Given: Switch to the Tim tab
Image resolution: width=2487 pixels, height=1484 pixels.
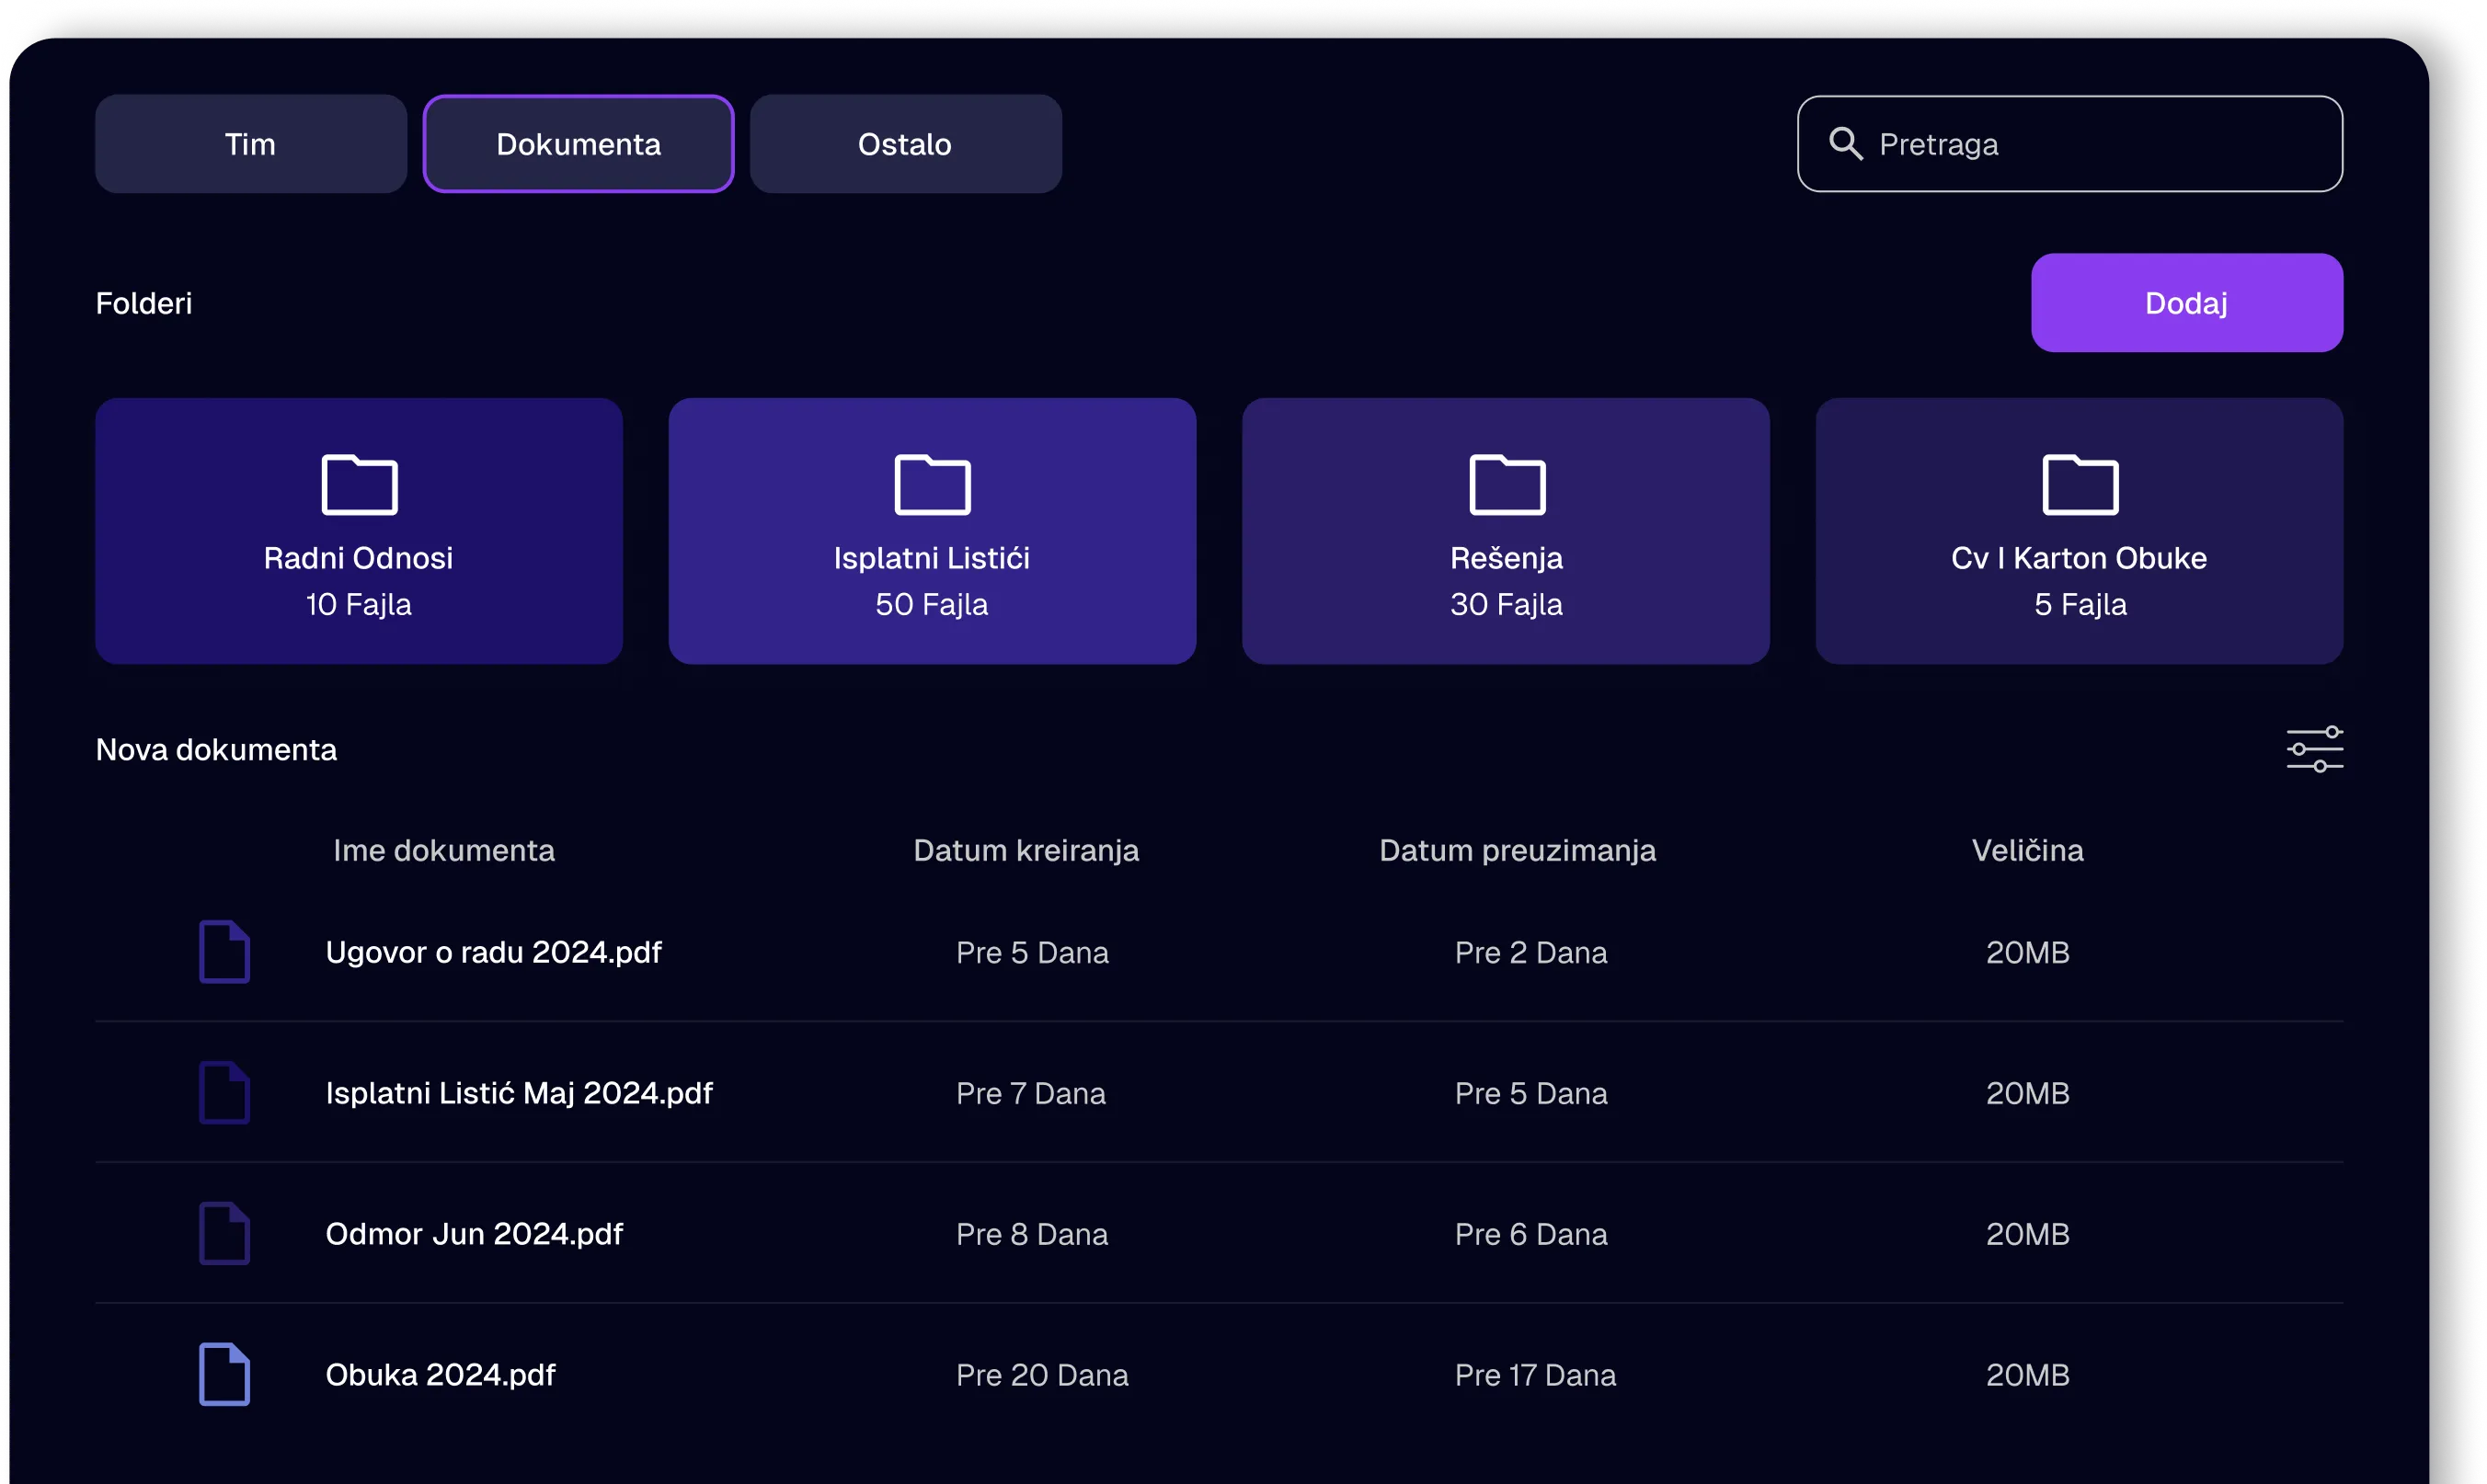Looking at the screenshot, I should click(250, 144).
